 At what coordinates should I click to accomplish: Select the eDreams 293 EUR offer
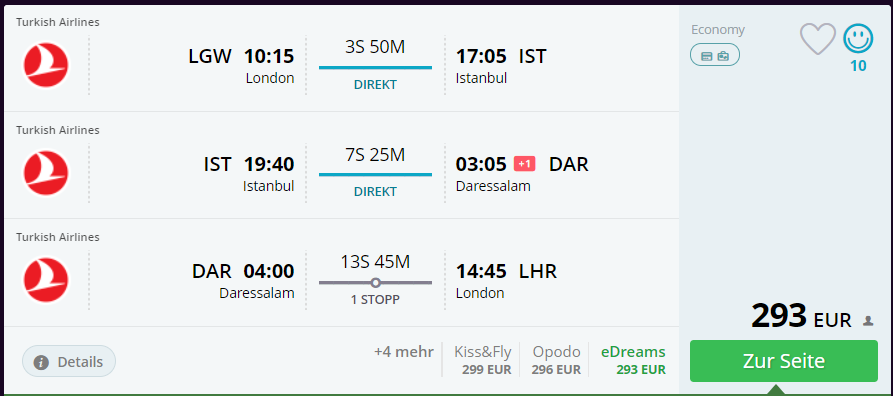coord(633,360)
